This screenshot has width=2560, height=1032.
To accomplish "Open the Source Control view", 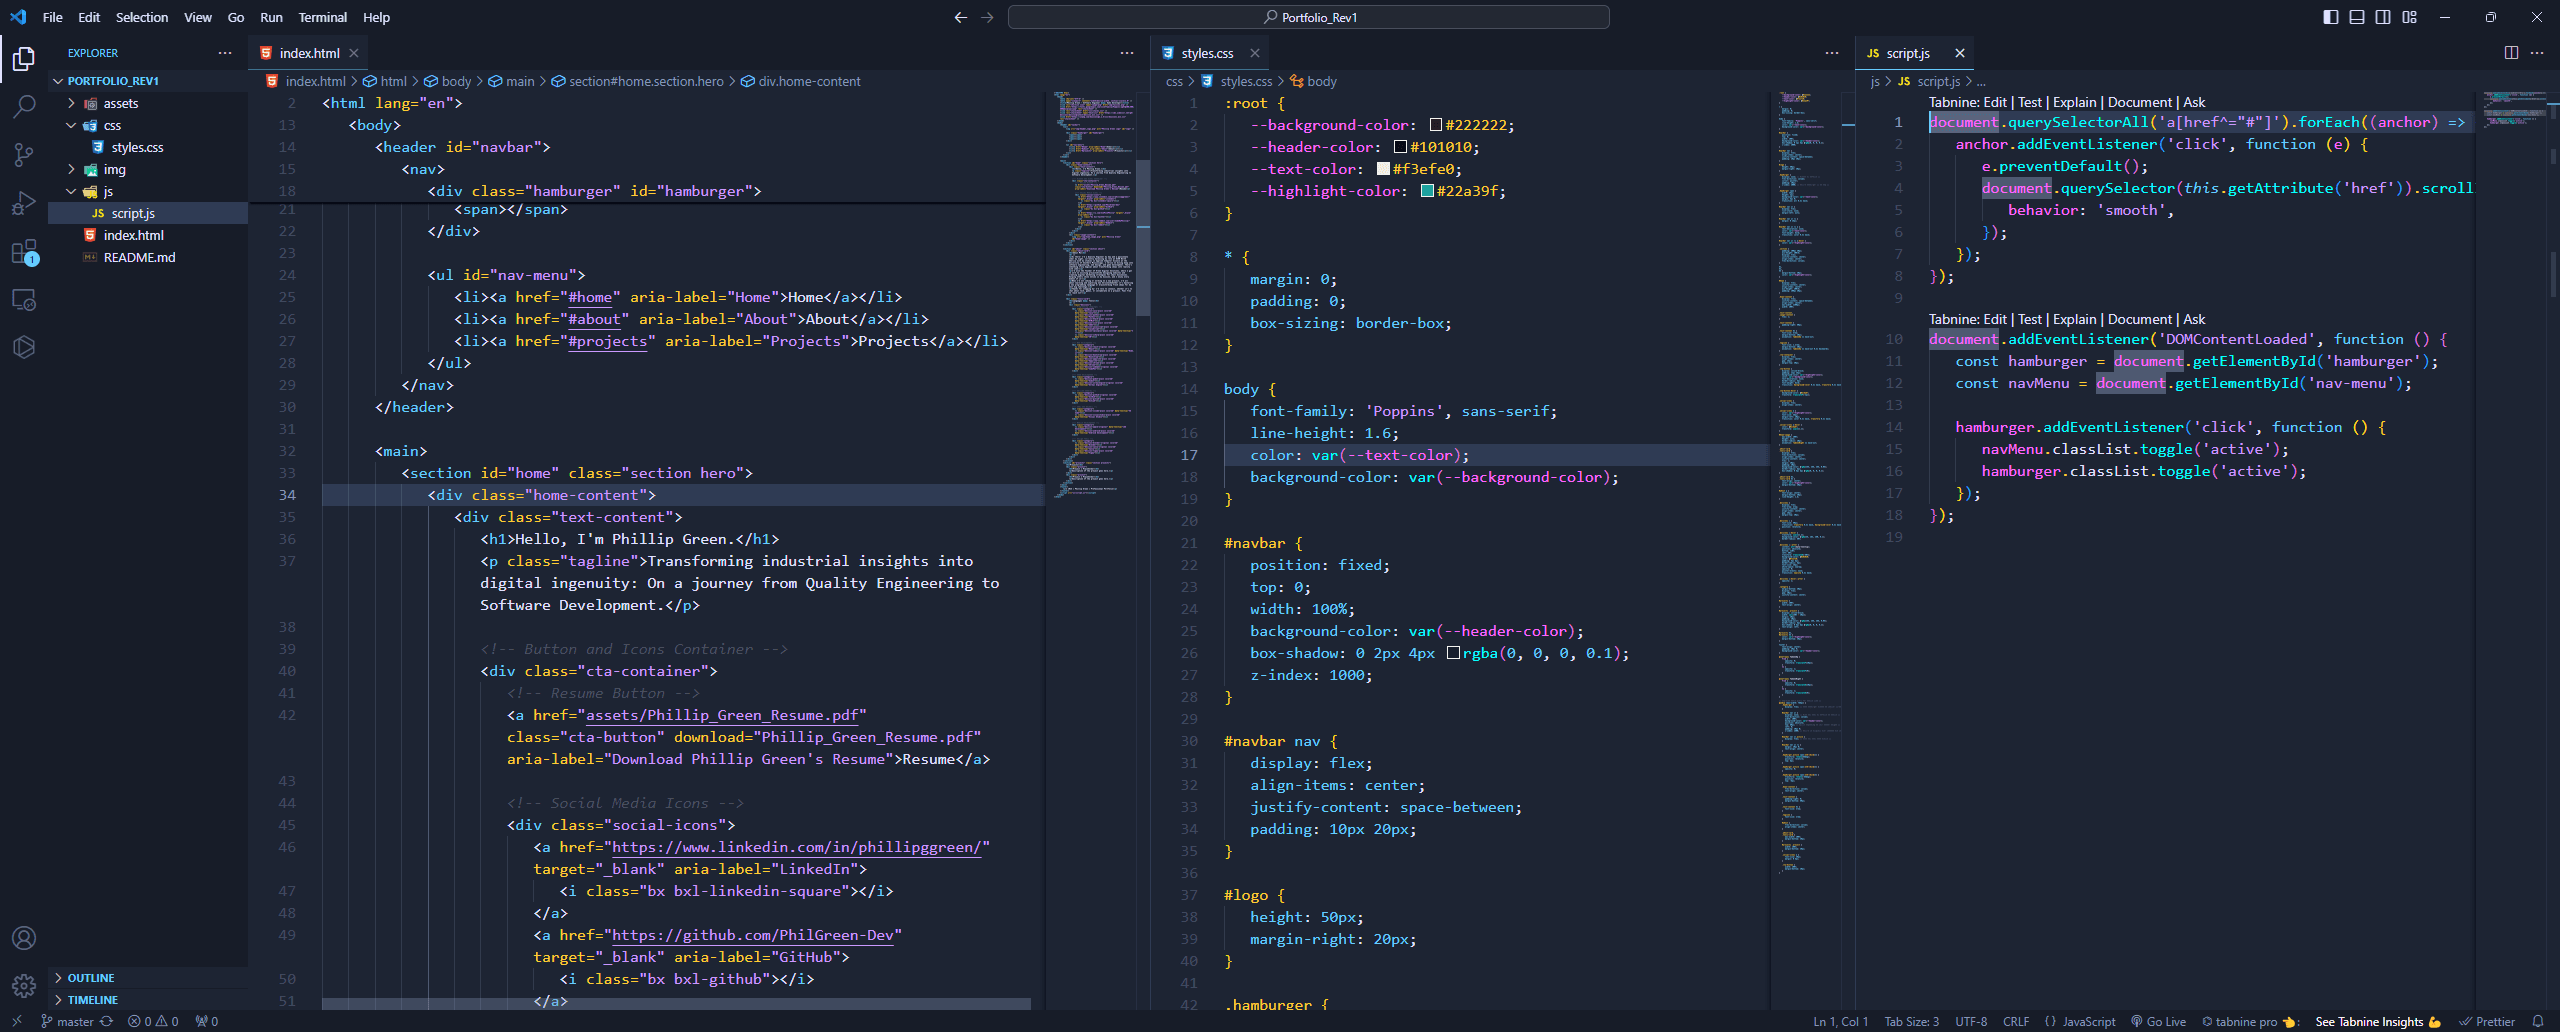I will [x=24, y=153].
